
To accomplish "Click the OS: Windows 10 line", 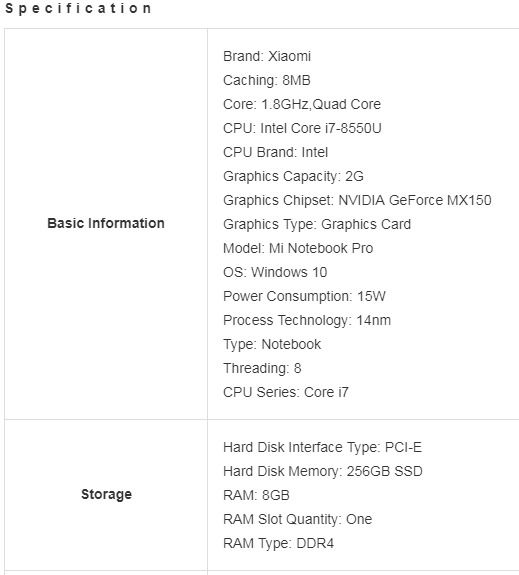I will click(275, 272).
